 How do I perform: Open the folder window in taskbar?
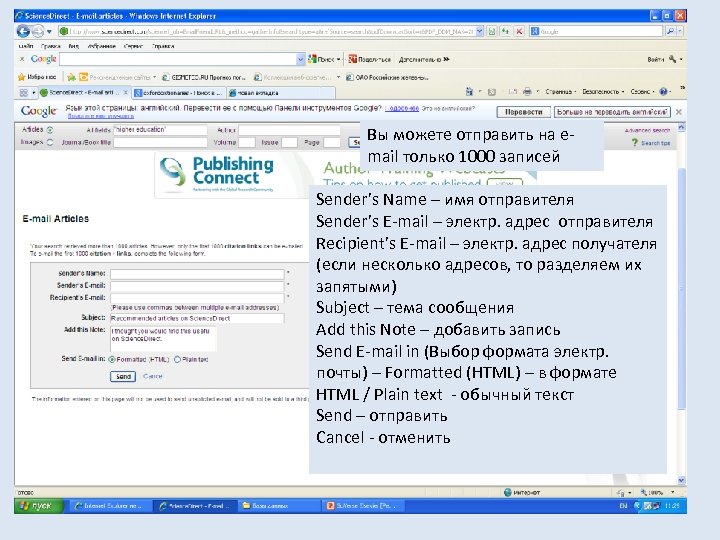278,506
